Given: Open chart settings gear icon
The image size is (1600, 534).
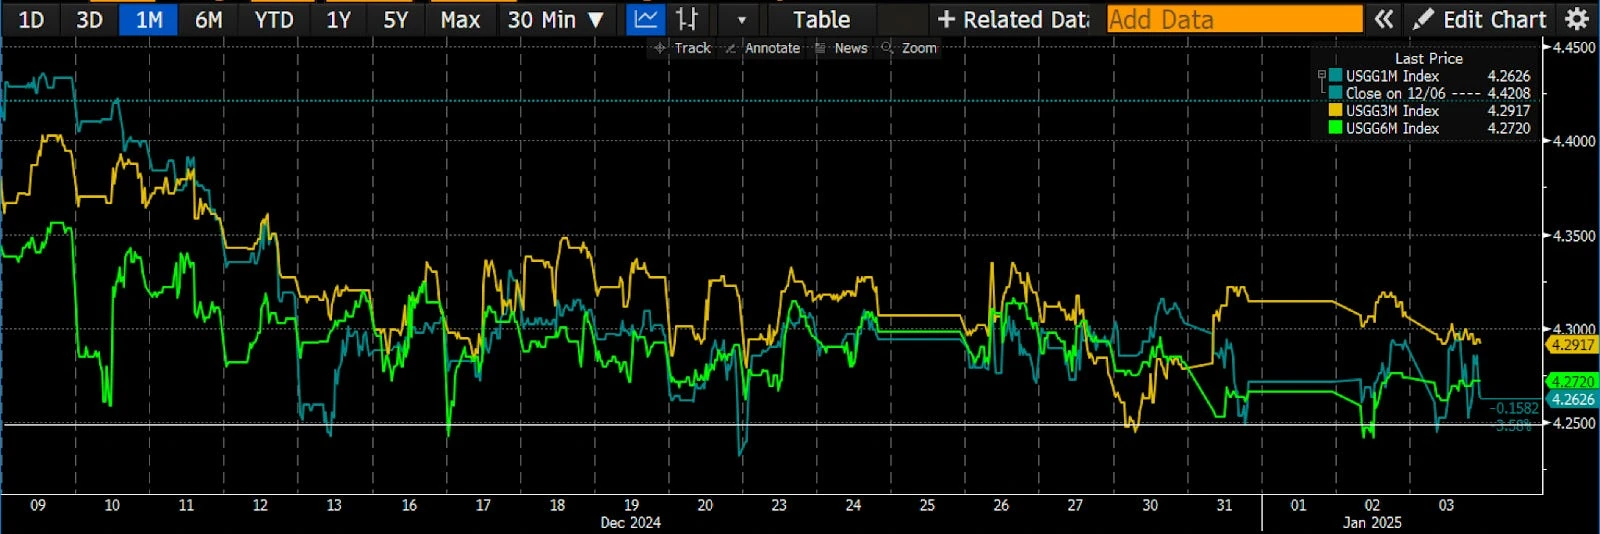Looking at the screenshot, I should [1577, 19].
